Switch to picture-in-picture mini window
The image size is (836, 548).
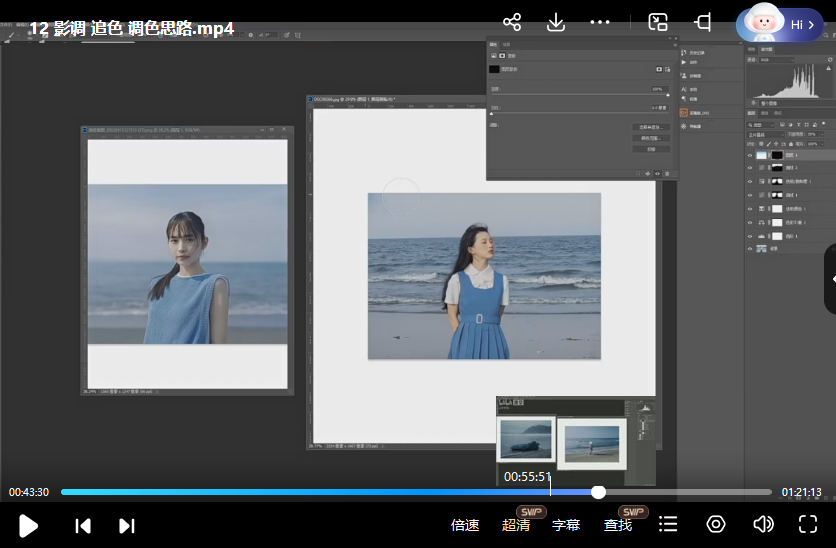point(658,23)
